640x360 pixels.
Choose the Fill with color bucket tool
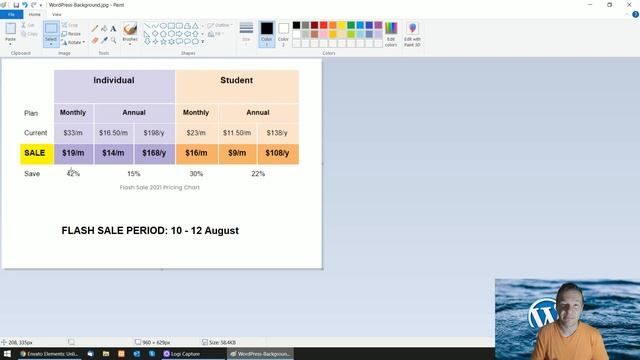[x=104, y=29]
